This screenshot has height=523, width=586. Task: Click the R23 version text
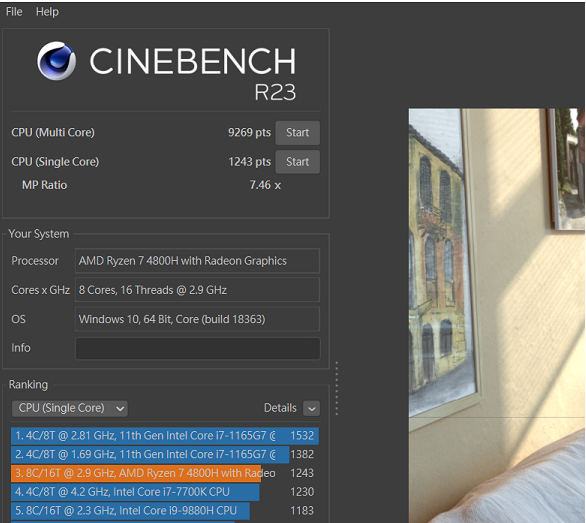point(275,92)
